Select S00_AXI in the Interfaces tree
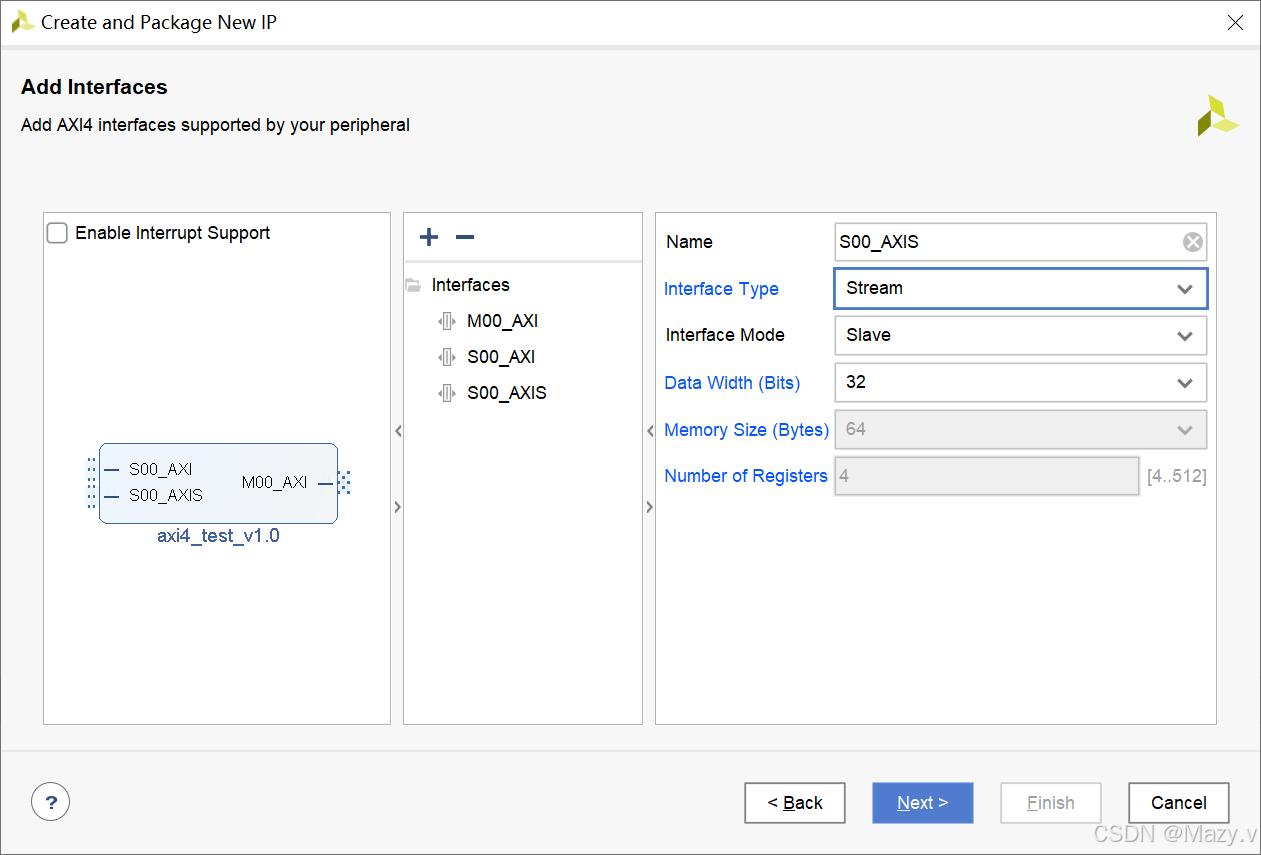Image resolution: width=1261 pixels, height=855 pixels. tap(501, 357)
